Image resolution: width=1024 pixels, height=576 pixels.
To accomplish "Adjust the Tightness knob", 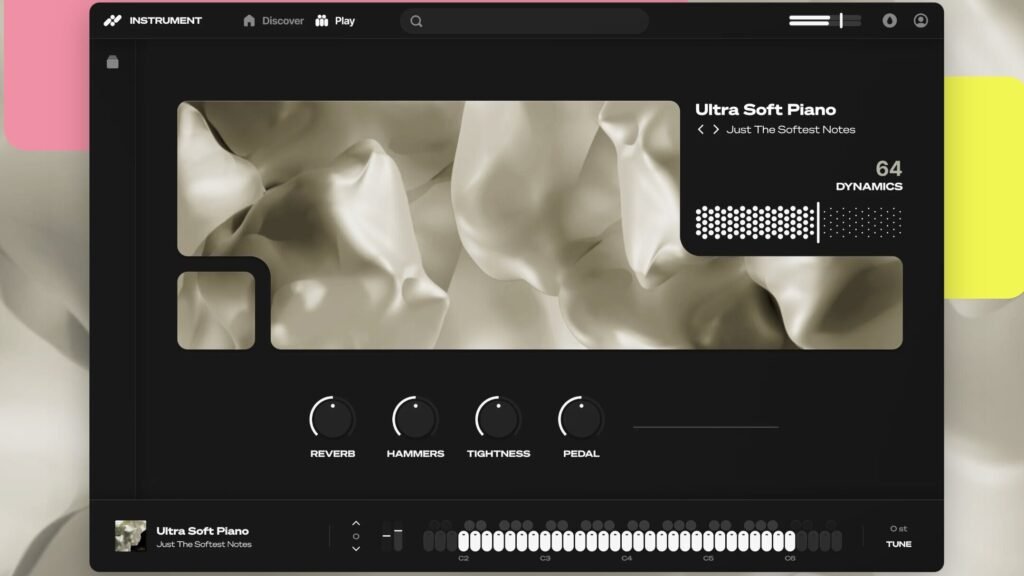I will click(x=498, y=418).
